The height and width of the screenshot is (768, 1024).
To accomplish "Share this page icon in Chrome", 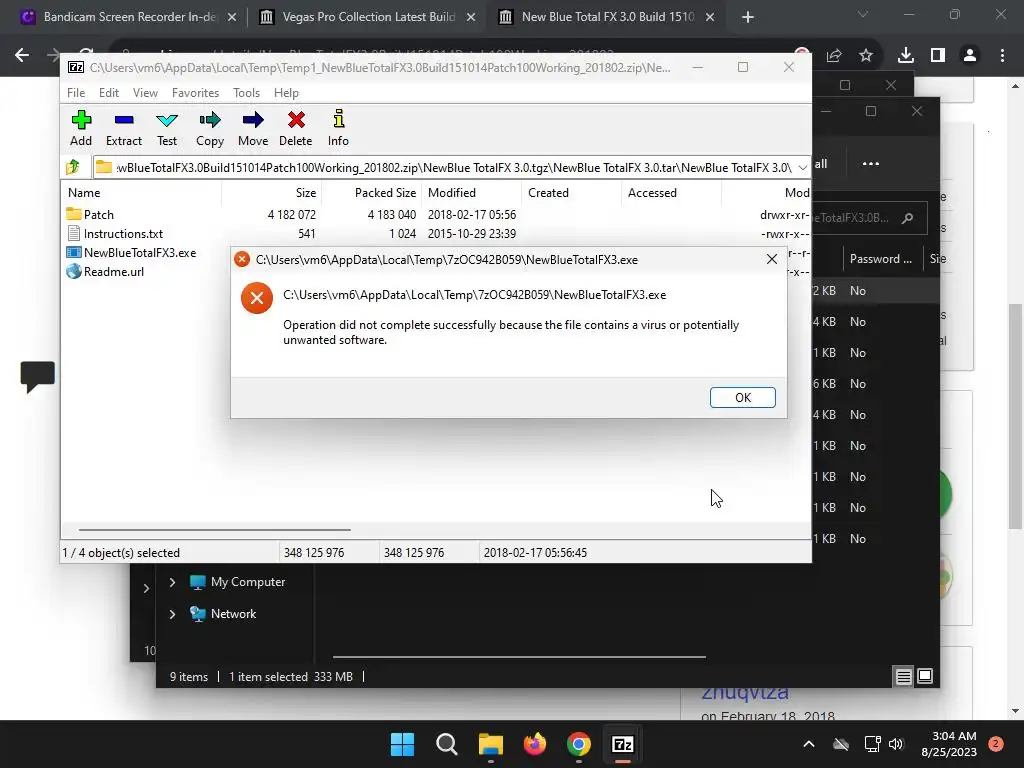I will pyautogui.click(x=834, y=56).
